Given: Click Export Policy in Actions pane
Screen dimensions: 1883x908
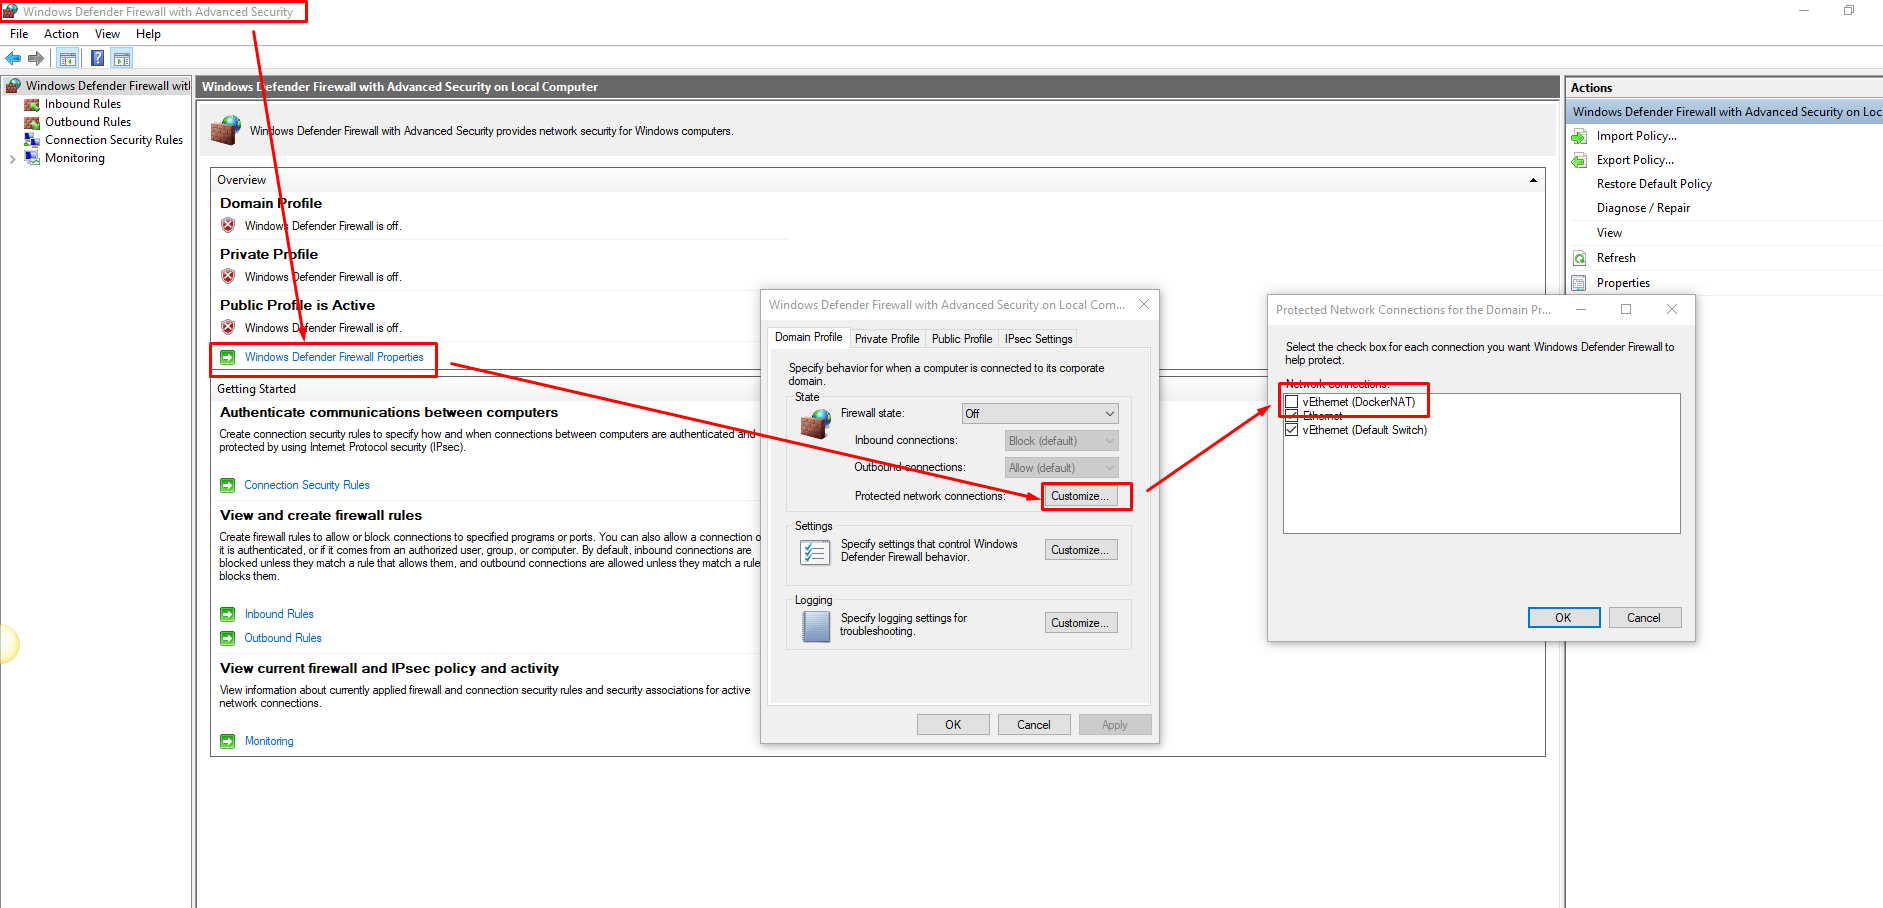Looking at the screenshot, I should pos(1635,160).
